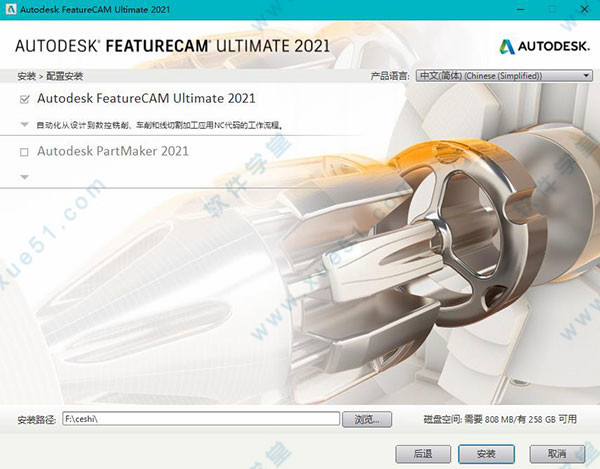Viewport: 600px width, 469px height.
Task: Select the Autodesk FeatureCAM Ultimate 2021 product name
Action: pos(146,99)
